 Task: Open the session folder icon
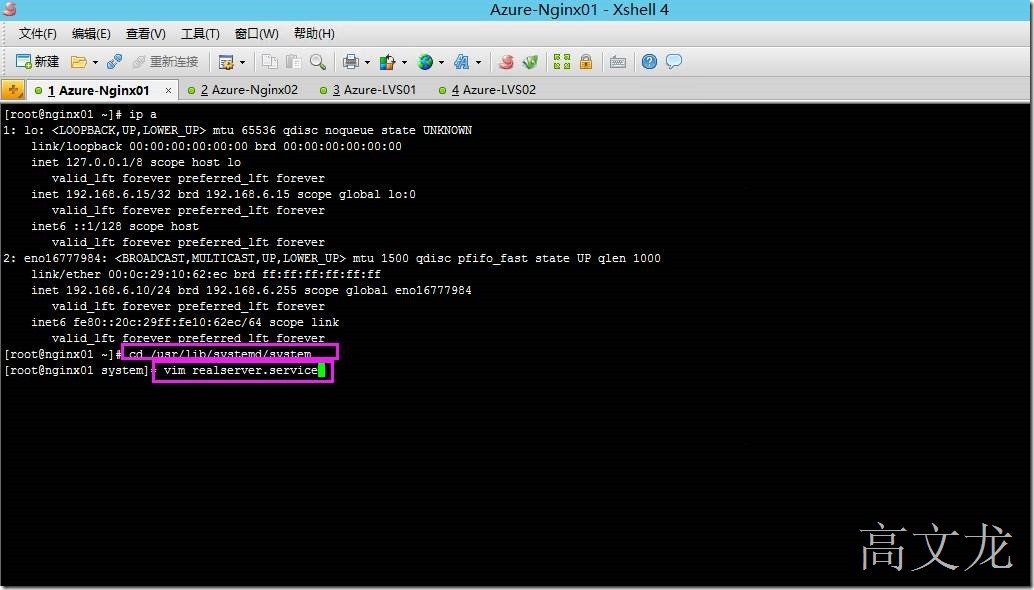pyautogui.click(x=78, y=62)
